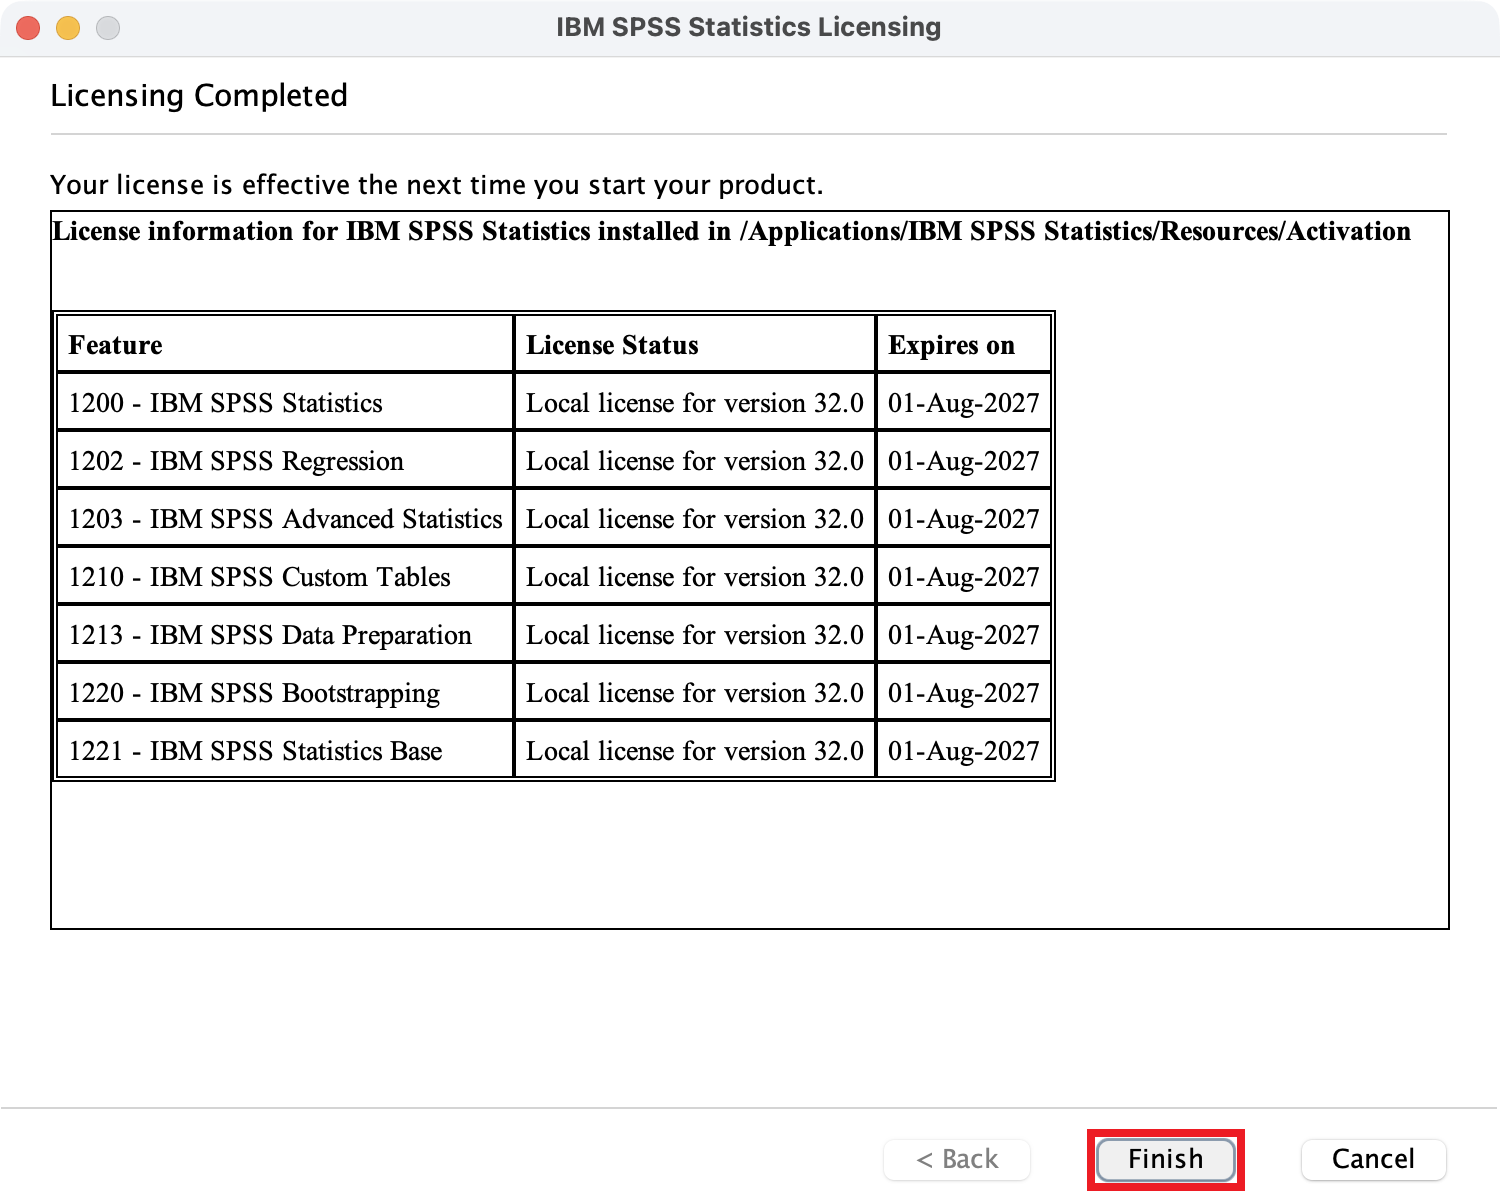Go to the previous step with Back

pyautogui.click(x=957, y=1159)
